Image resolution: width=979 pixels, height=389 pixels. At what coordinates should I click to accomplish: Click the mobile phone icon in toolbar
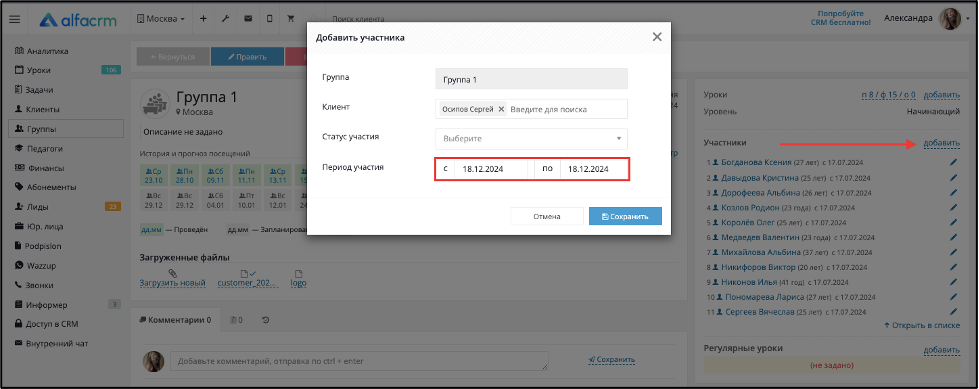pos(269,19)
